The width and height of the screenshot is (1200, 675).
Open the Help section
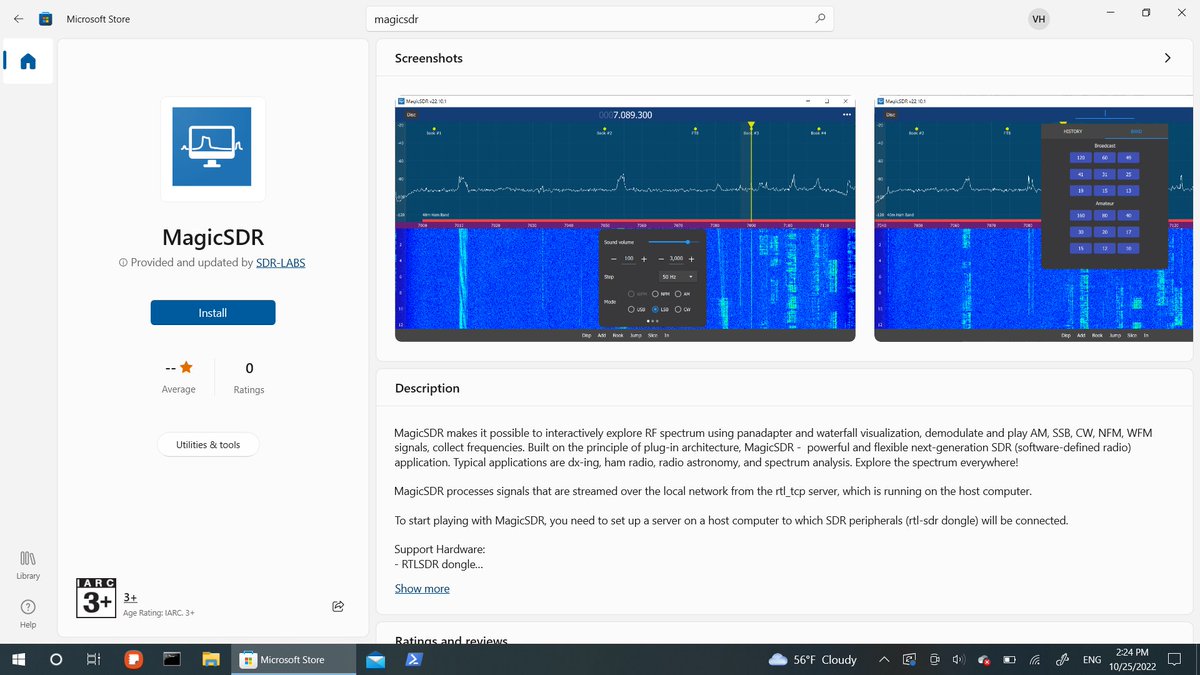pos(28,614)
